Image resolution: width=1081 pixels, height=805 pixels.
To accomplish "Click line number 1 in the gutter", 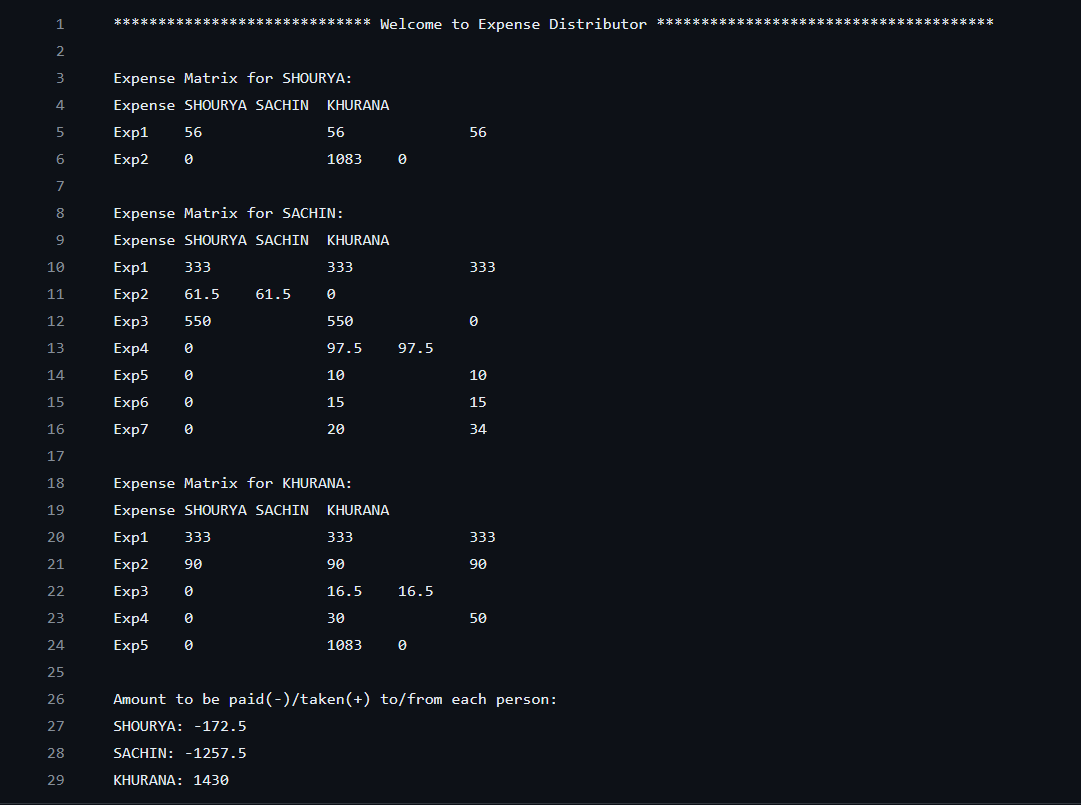I will (59, 24).
